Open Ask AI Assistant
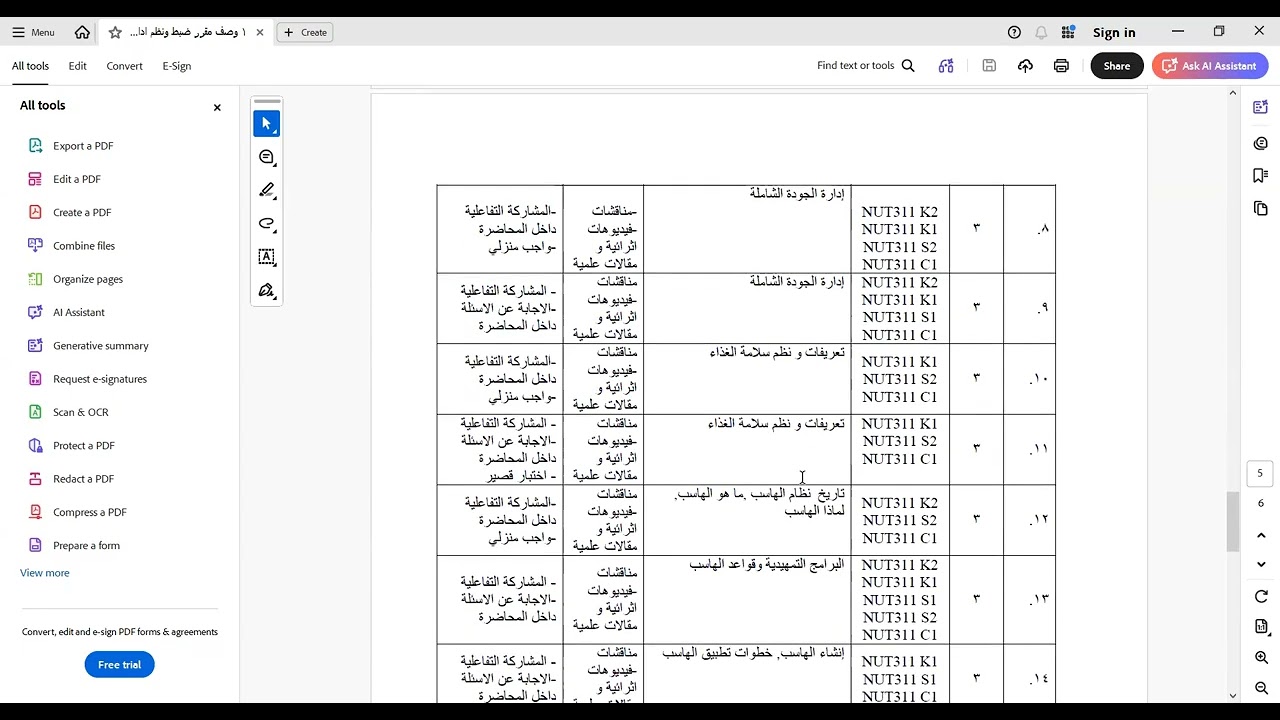The image size is (1280, 720). (x=1210, y=66)
